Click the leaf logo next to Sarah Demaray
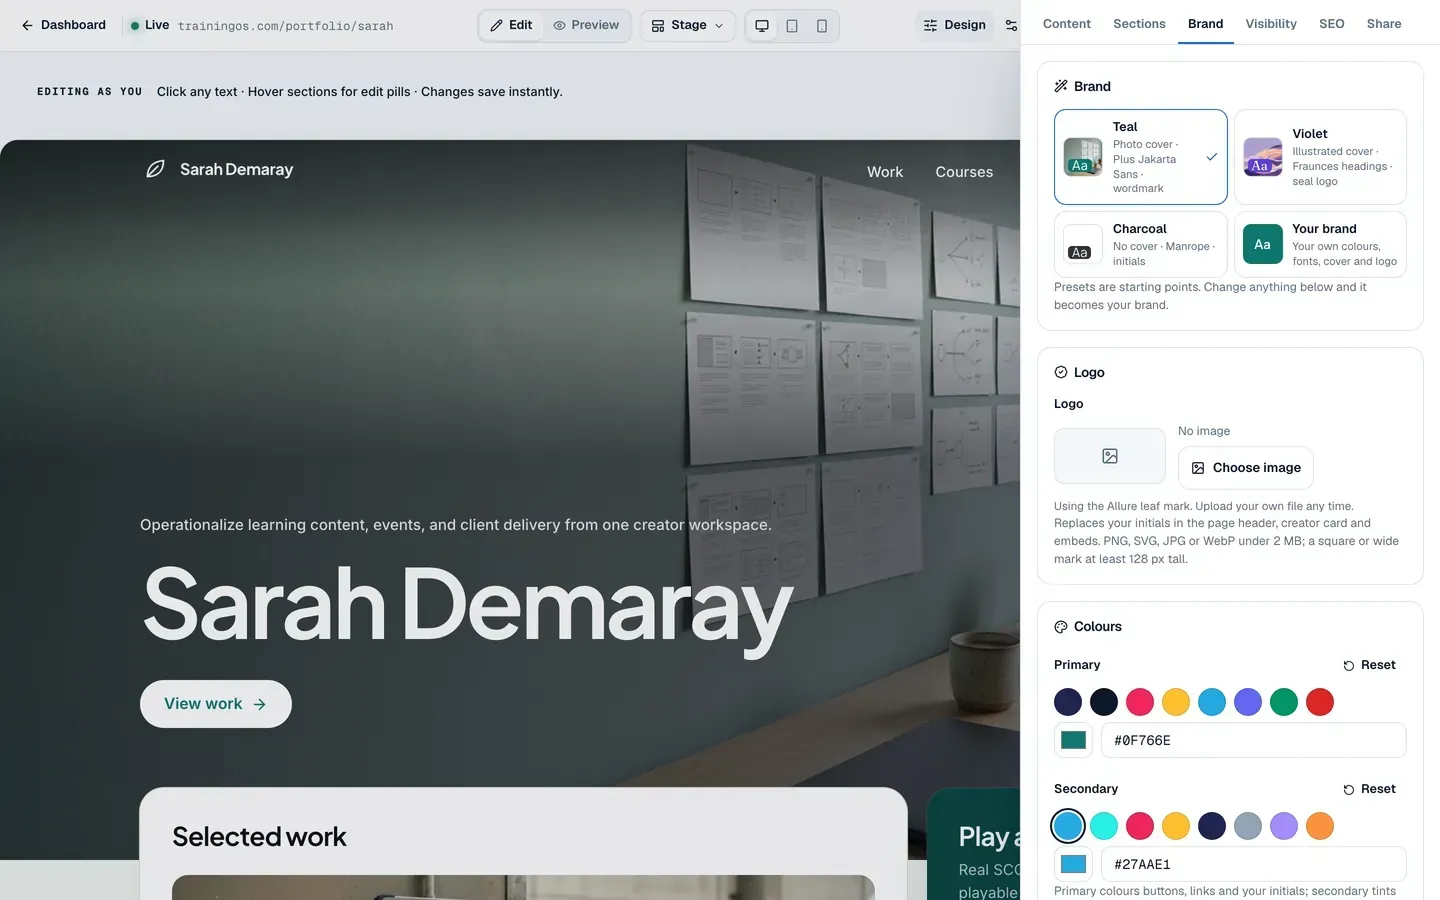The height and width of the screenshot is (900, 1440). pyautogui.click(x=155, y=170)
